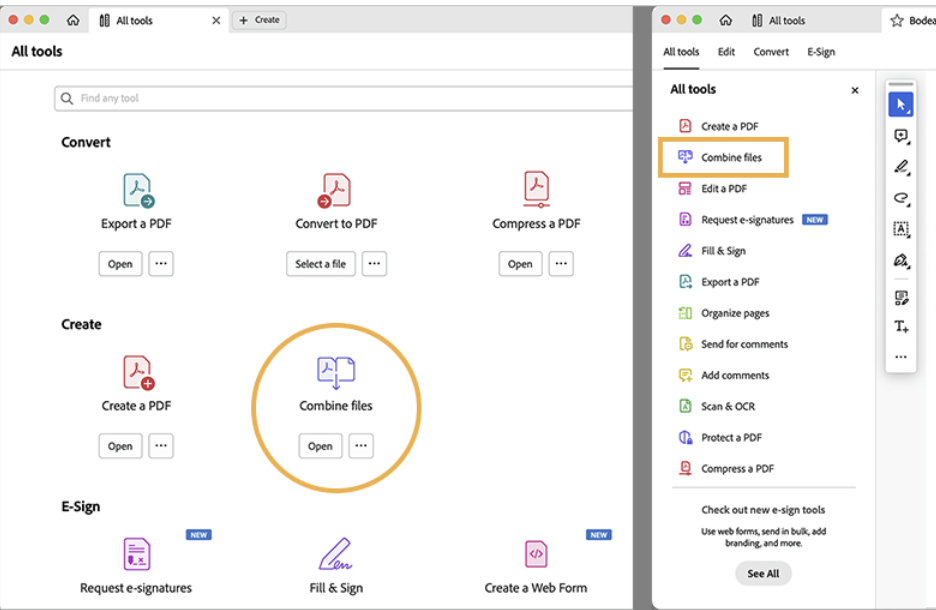Screen dimensions: 936x610
Task: Choose Organize pages in side panel
Action: tap(724, 313)
